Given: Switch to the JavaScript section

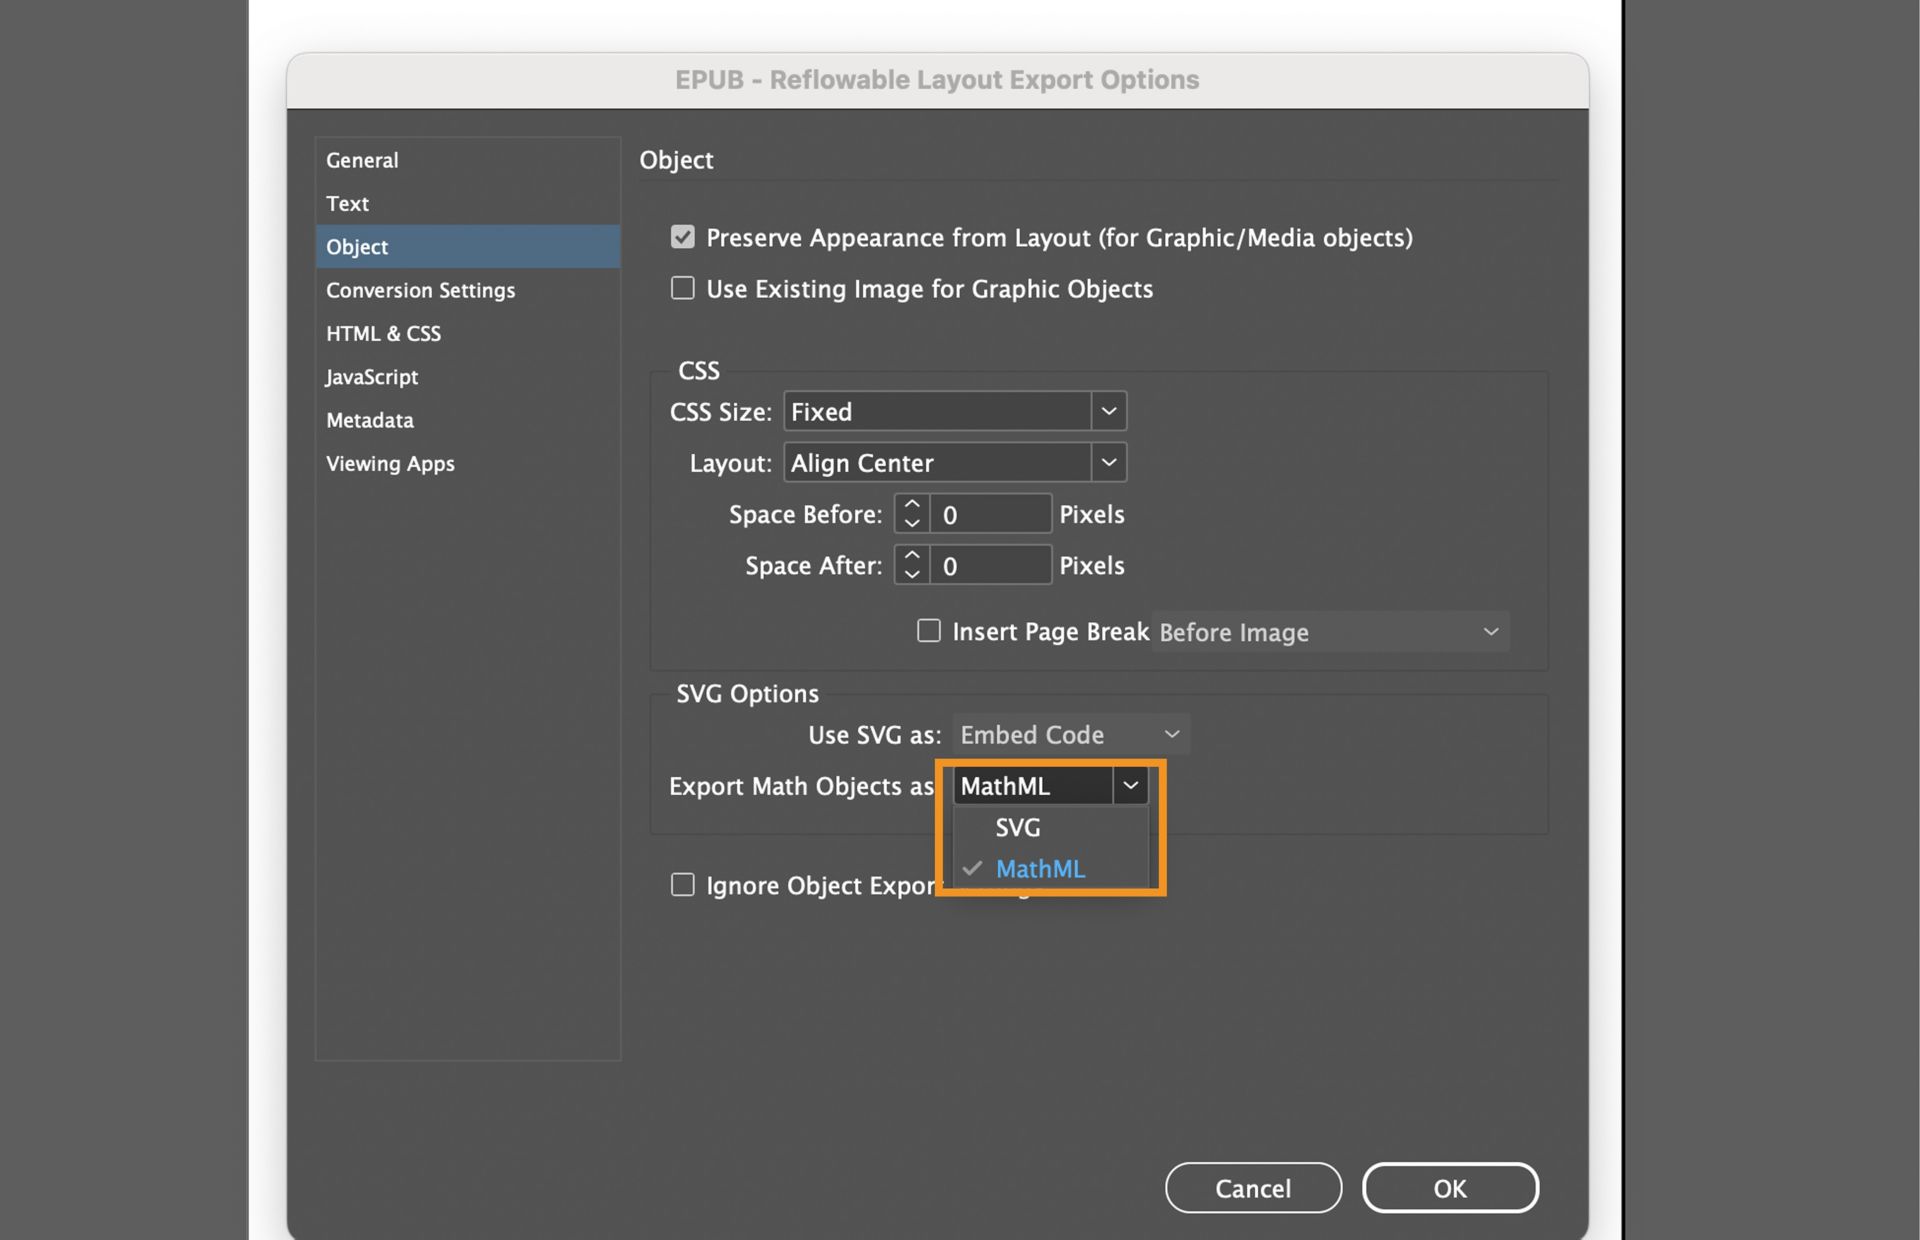Looking at the screenshot, I should [x=371, y=377].
